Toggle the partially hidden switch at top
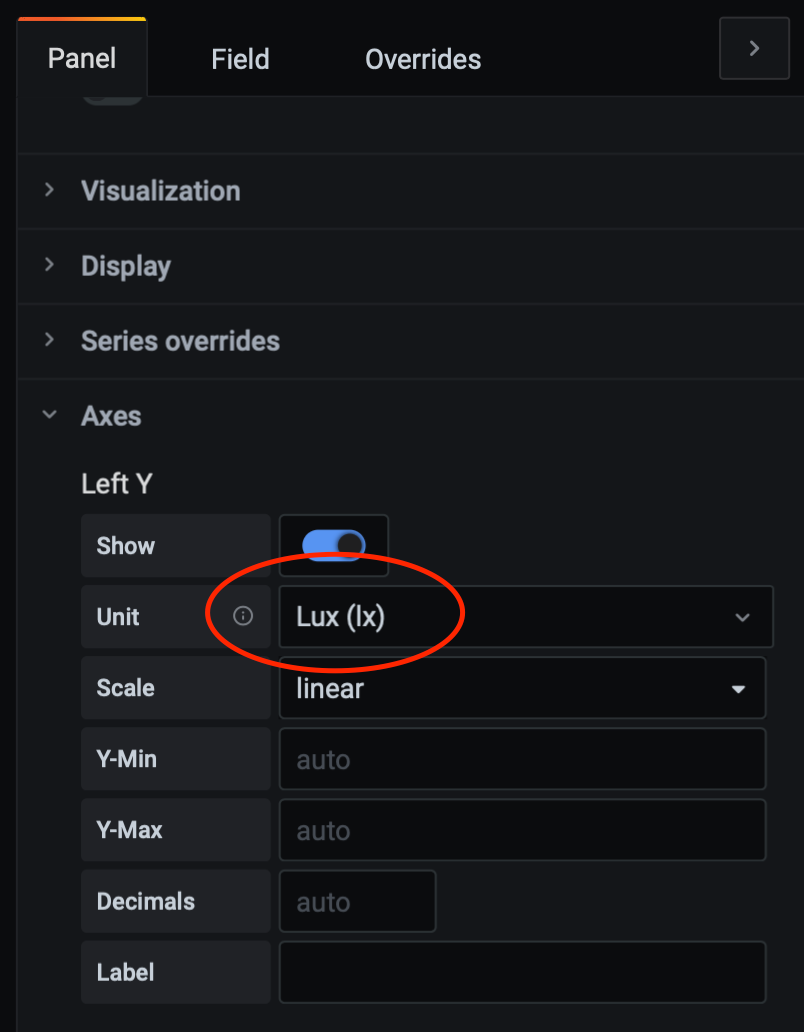The image size is (804, 1032). click(x=112, y=98)
